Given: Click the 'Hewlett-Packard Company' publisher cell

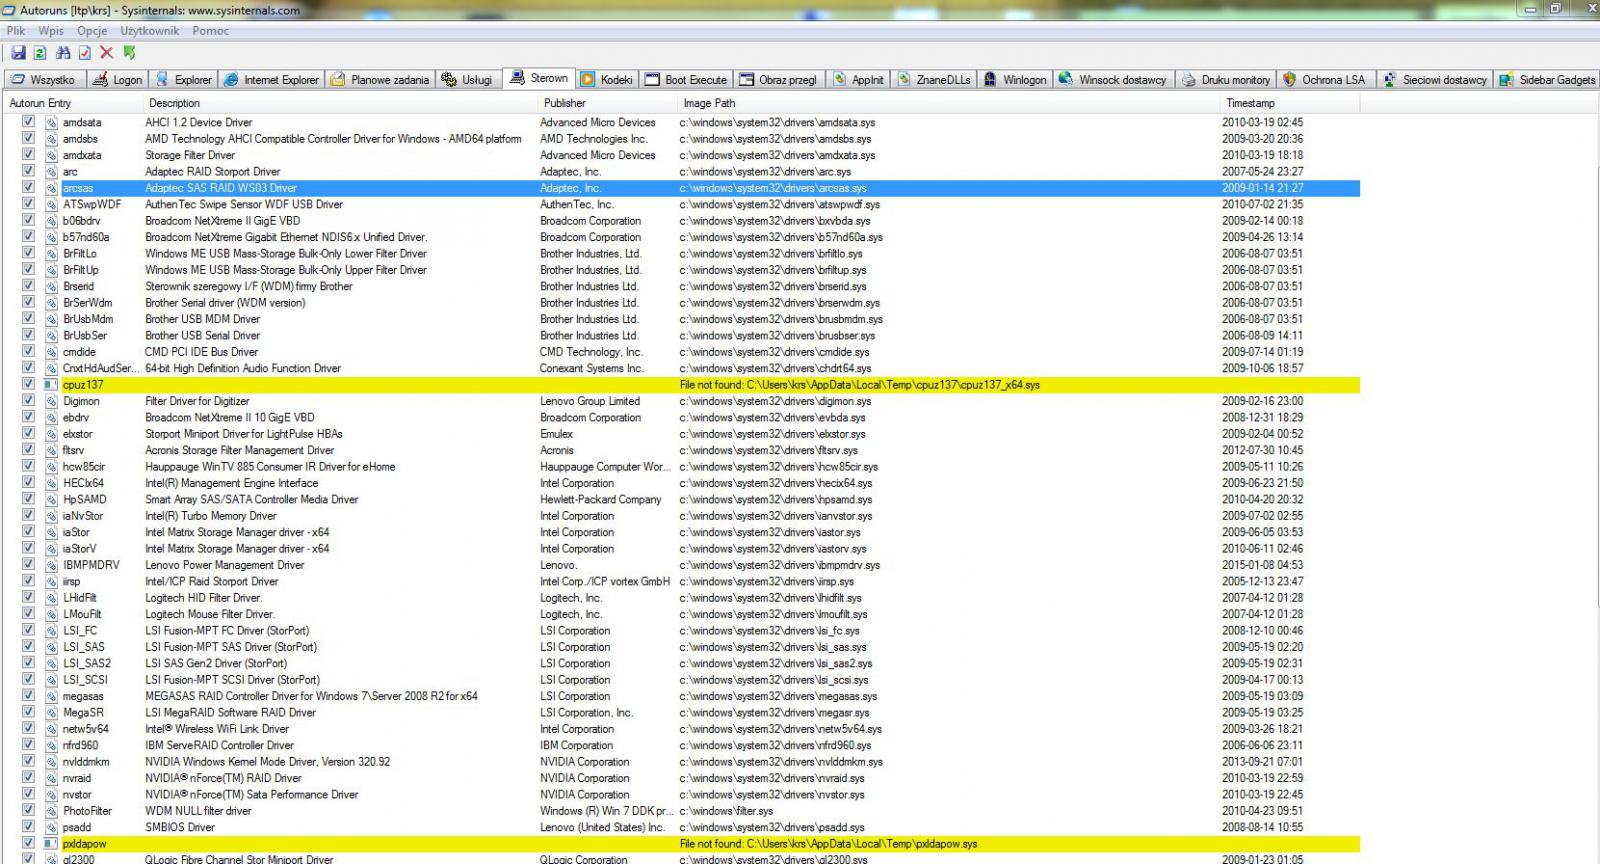Looking at the screenshot, I should 601,499.
